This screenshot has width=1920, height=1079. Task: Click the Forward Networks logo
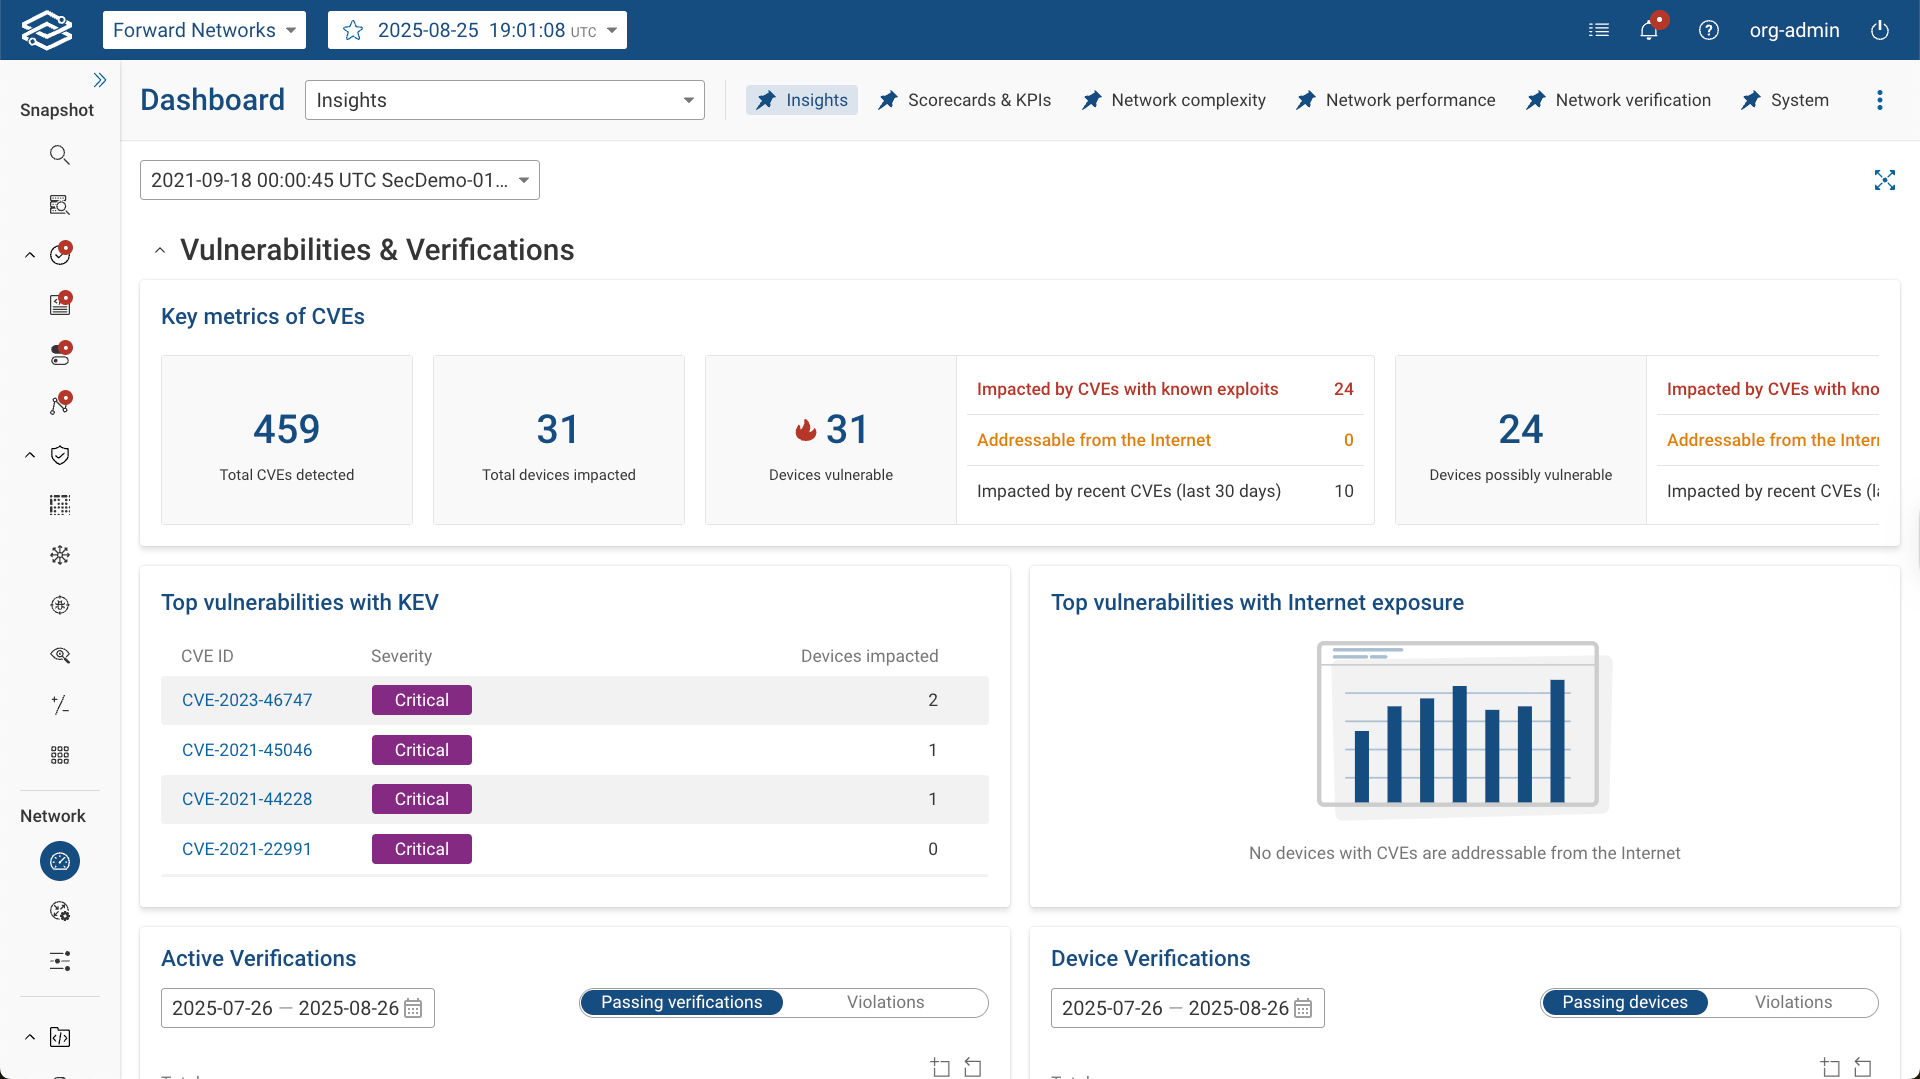47,29
